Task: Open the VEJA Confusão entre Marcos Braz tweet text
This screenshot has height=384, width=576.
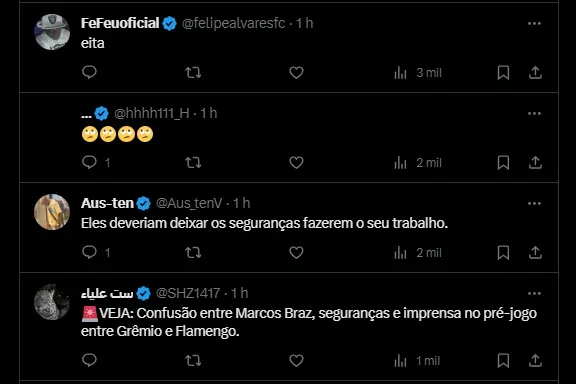Action: (x=309, y=322)
